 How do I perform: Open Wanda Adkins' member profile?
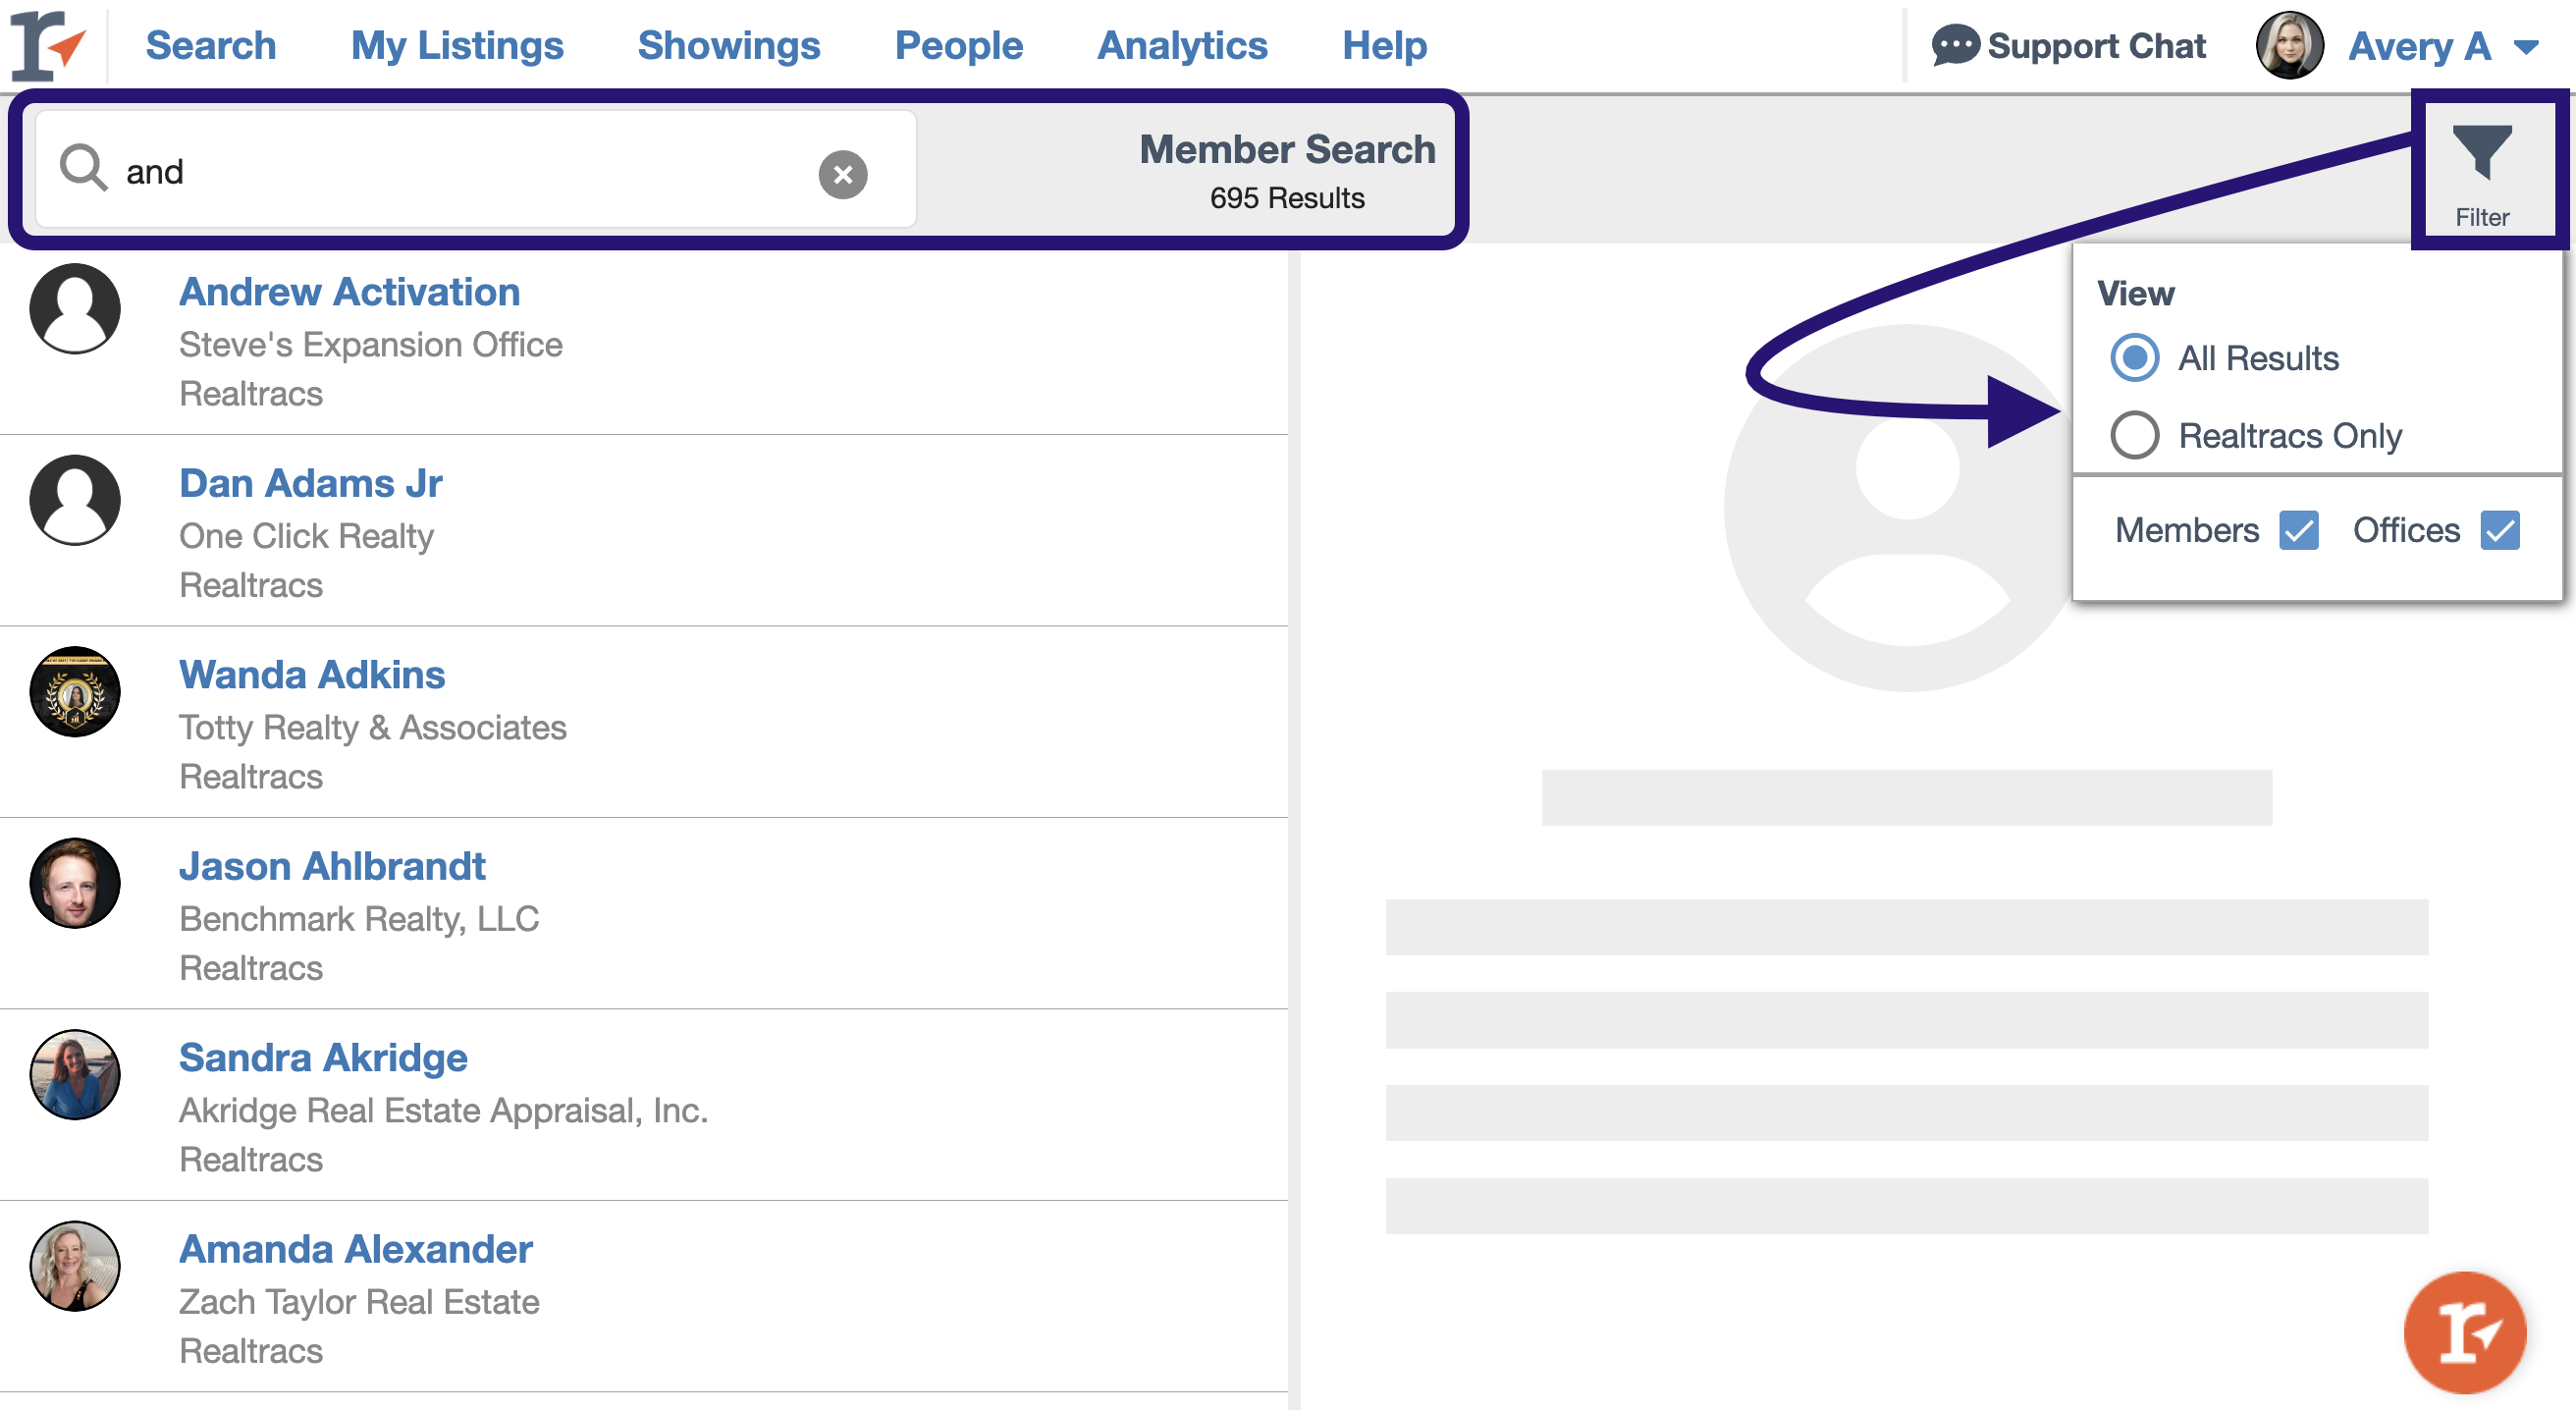tap(312, 675)
